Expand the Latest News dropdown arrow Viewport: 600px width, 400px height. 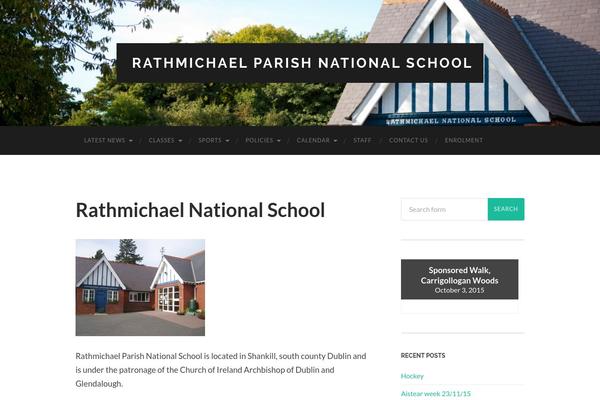pos(131,140)
